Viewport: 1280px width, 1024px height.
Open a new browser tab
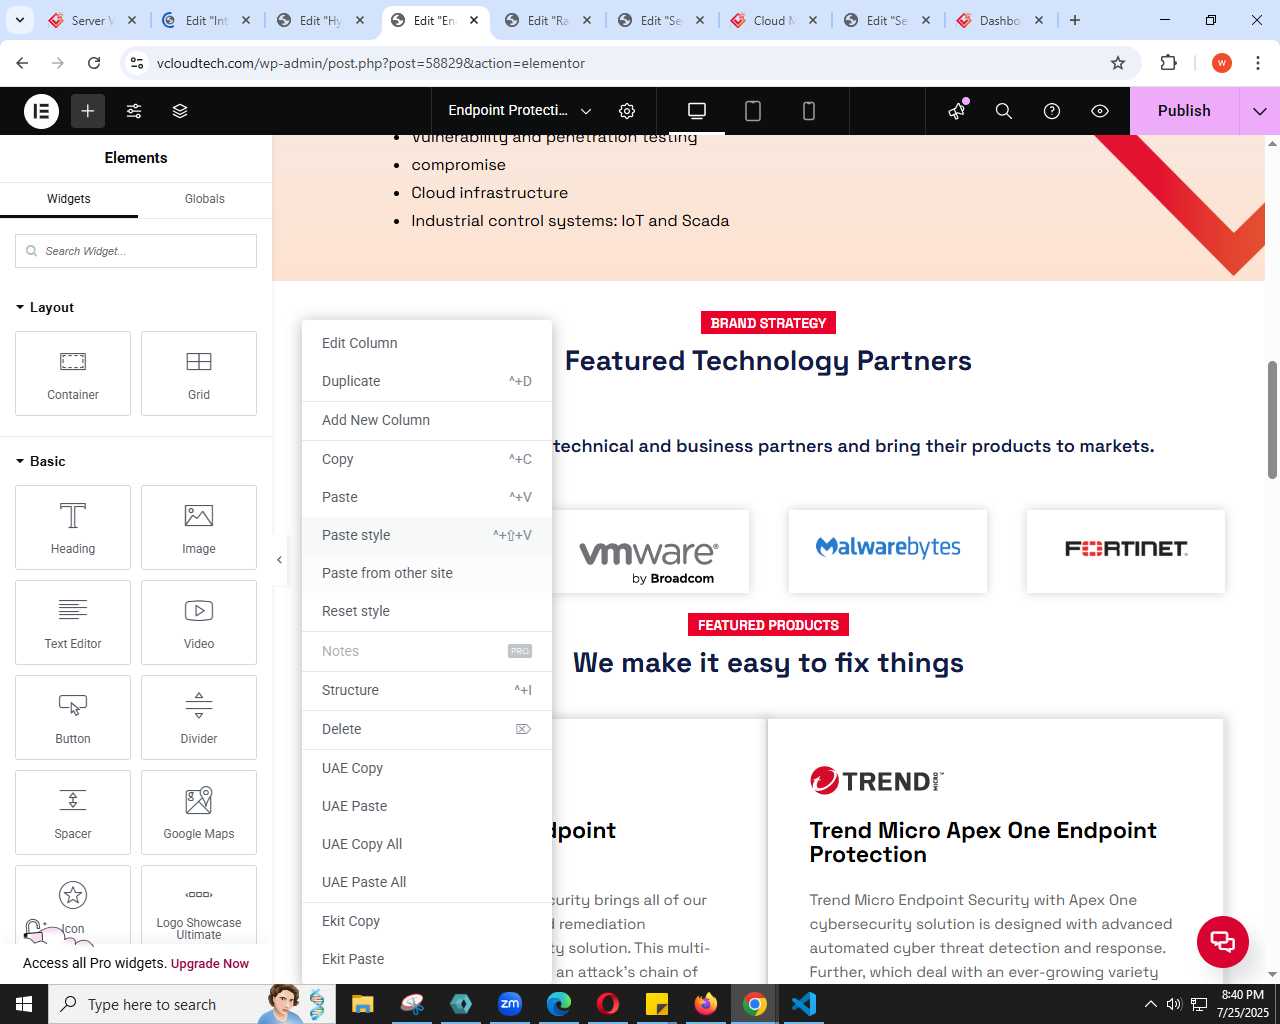[x=1075, y=20]
